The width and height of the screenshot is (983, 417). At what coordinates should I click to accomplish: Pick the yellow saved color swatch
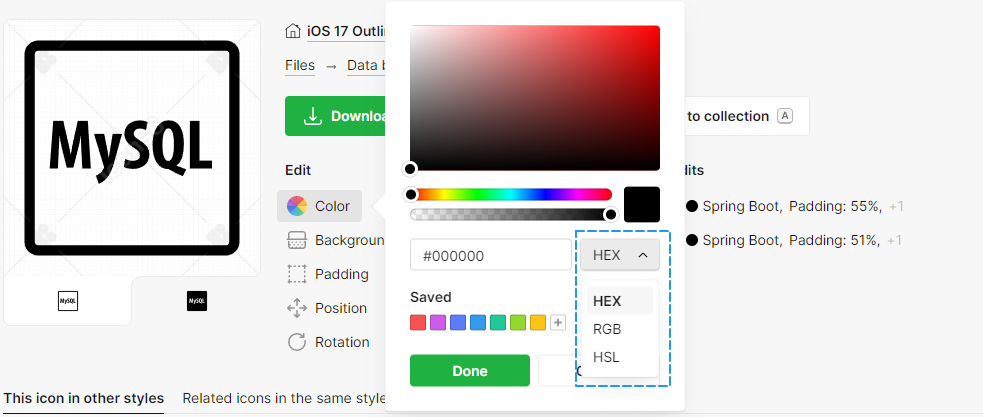point(538,323)
